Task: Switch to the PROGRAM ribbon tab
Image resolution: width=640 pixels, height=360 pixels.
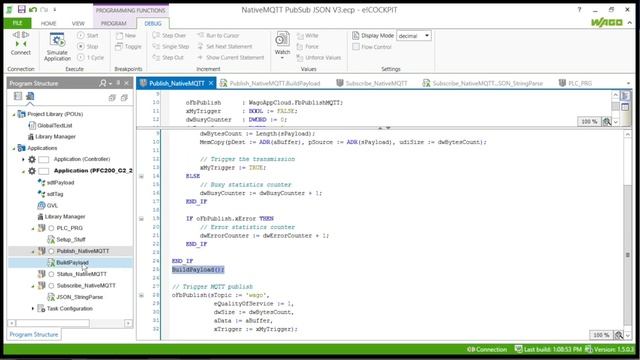Action: (x=113, y=24)
